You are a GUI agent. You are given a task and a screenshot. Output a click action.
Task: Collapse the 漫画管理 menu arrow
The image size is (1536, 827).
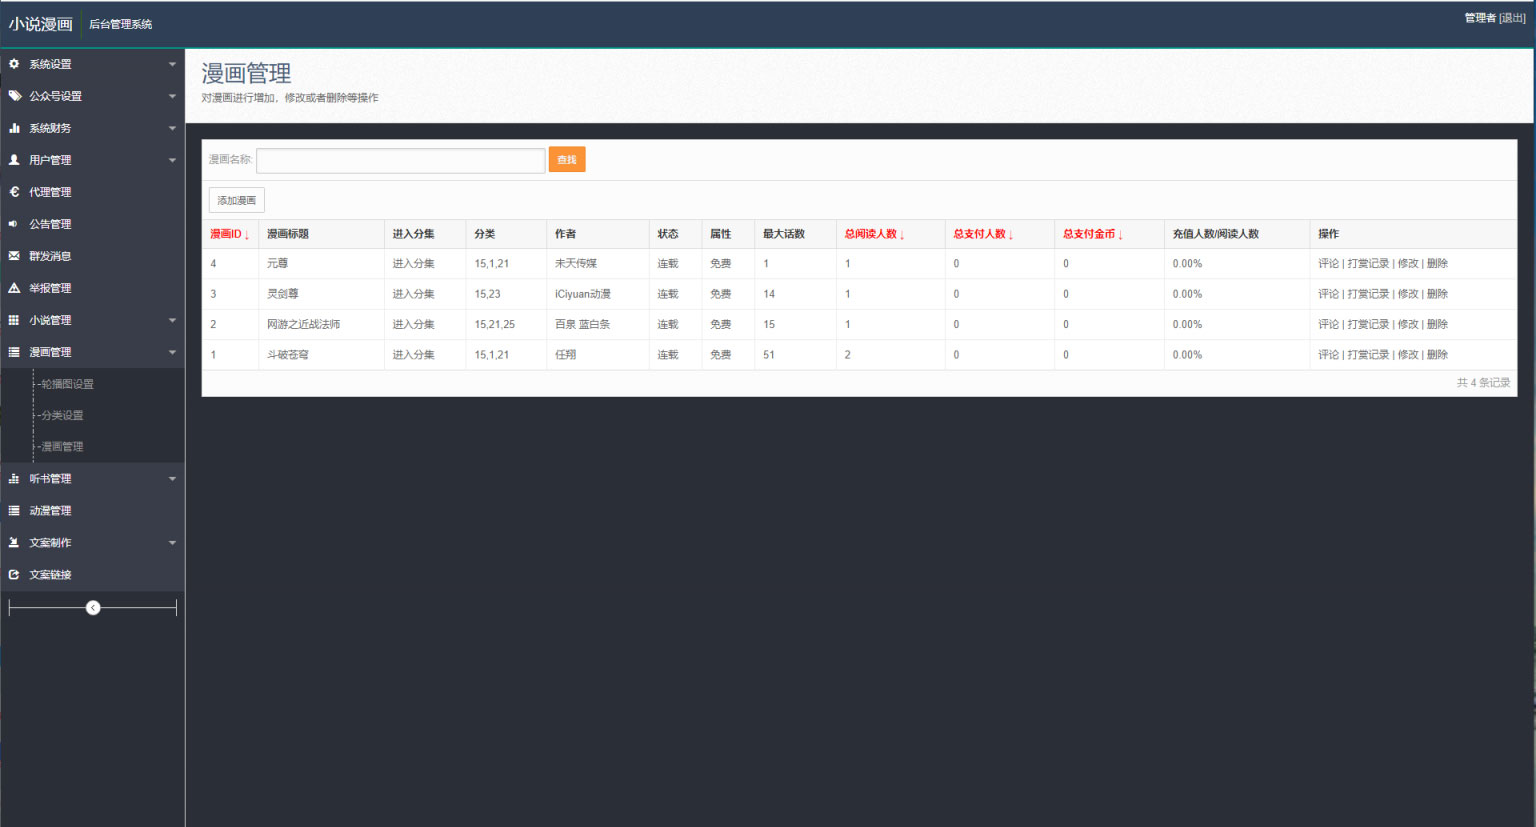pyautogui.click(x=172, y=352)
